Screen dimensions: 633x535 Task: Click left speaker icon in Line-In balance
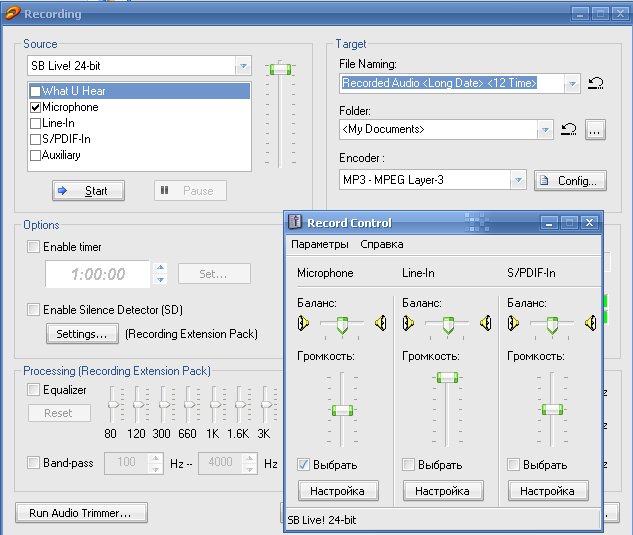click(409, 323)
